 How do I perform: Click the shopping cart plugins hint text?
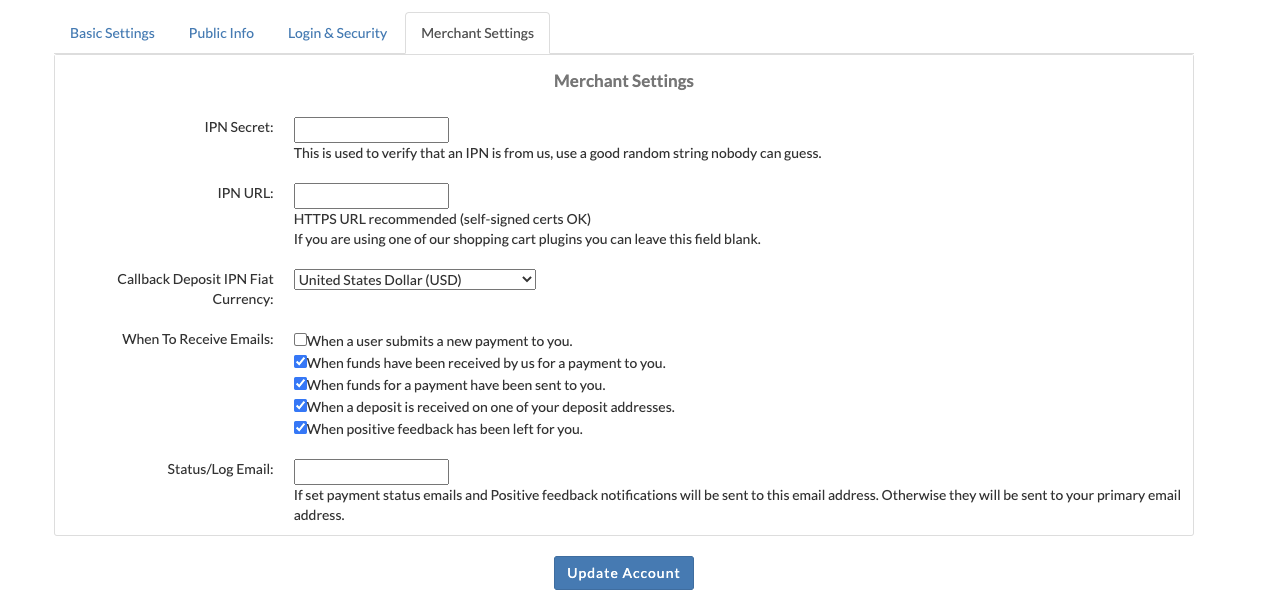(527, 239)
